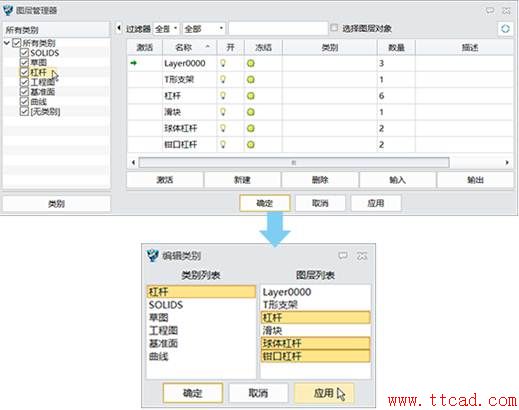
Task: Toggle the 基准面 category checkbox
Action: (x=24, y=92)
